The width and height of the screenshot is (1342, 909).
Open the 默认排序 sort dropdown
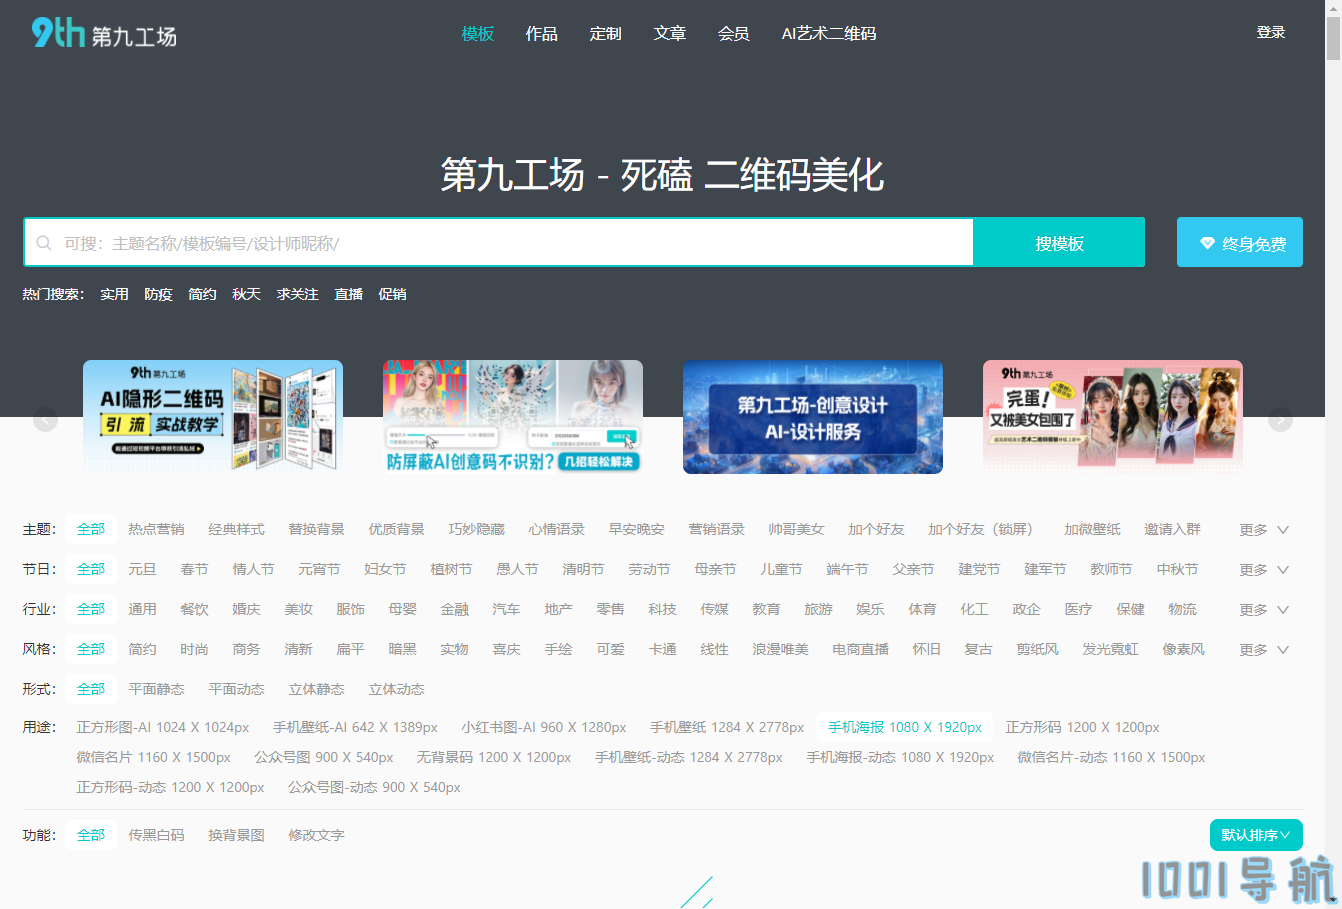(x=1255, y=835)
